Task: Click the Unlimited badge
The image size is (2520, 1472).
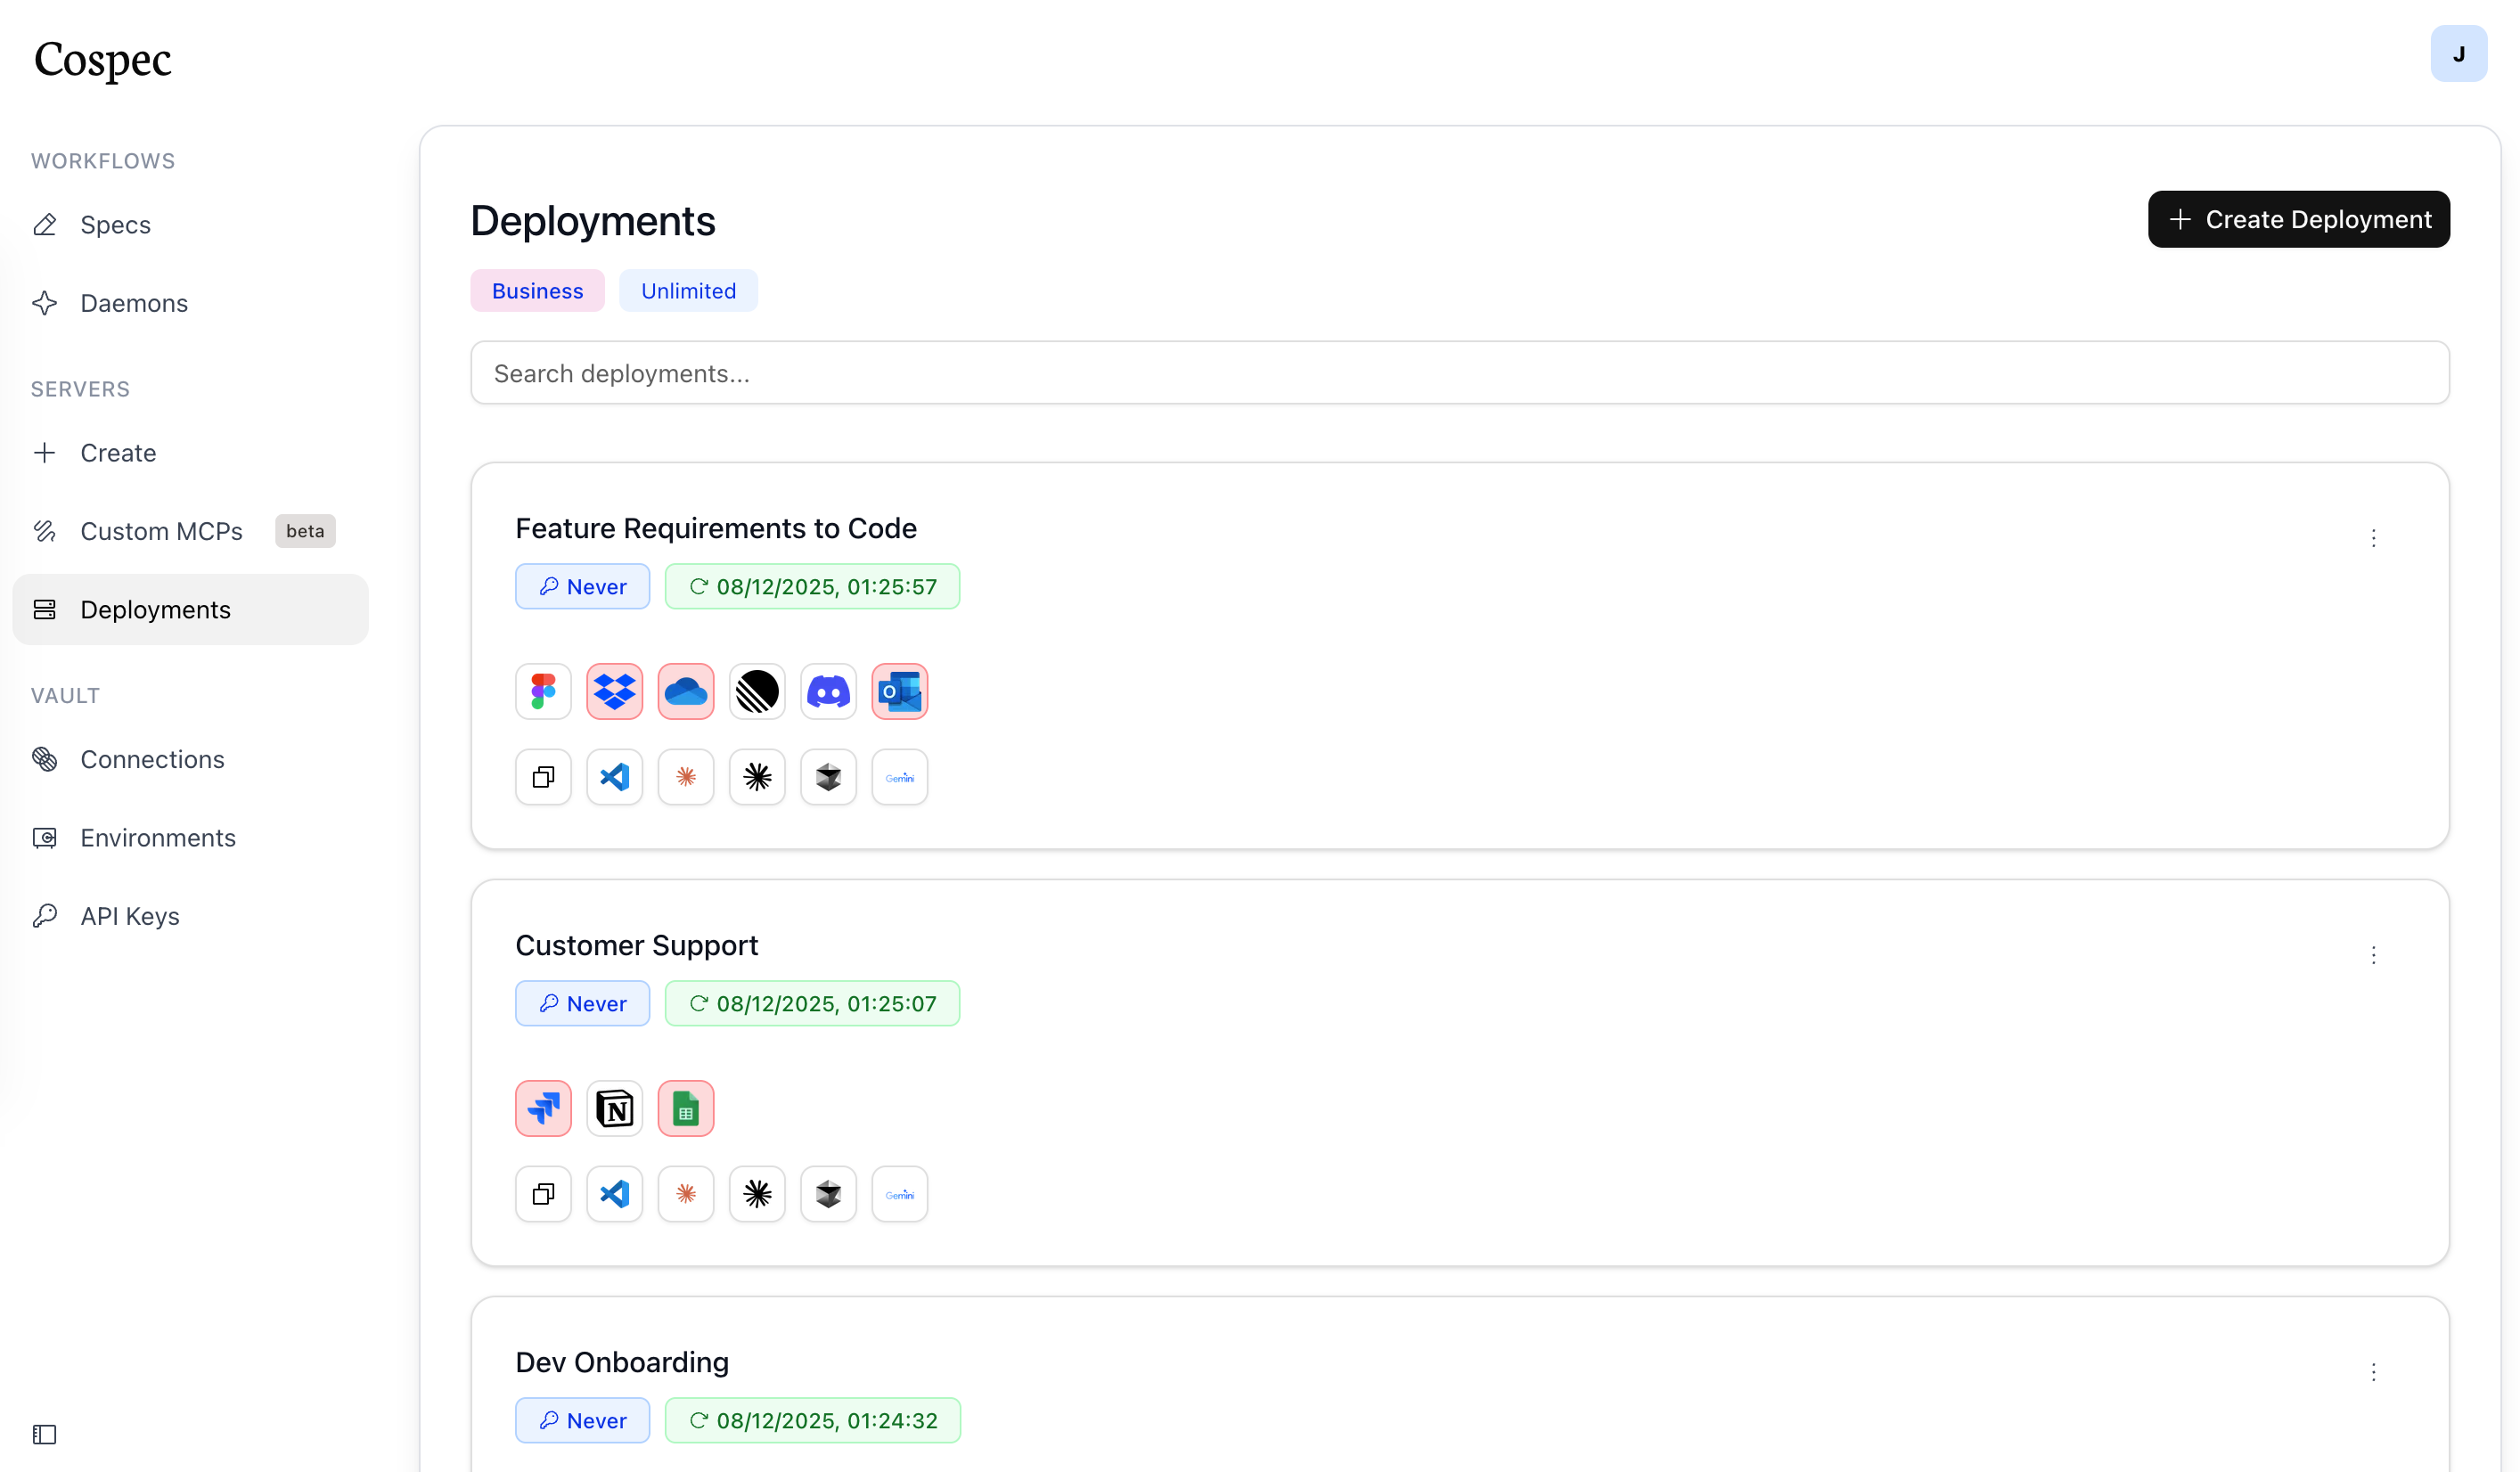Action: click(688, 291)
